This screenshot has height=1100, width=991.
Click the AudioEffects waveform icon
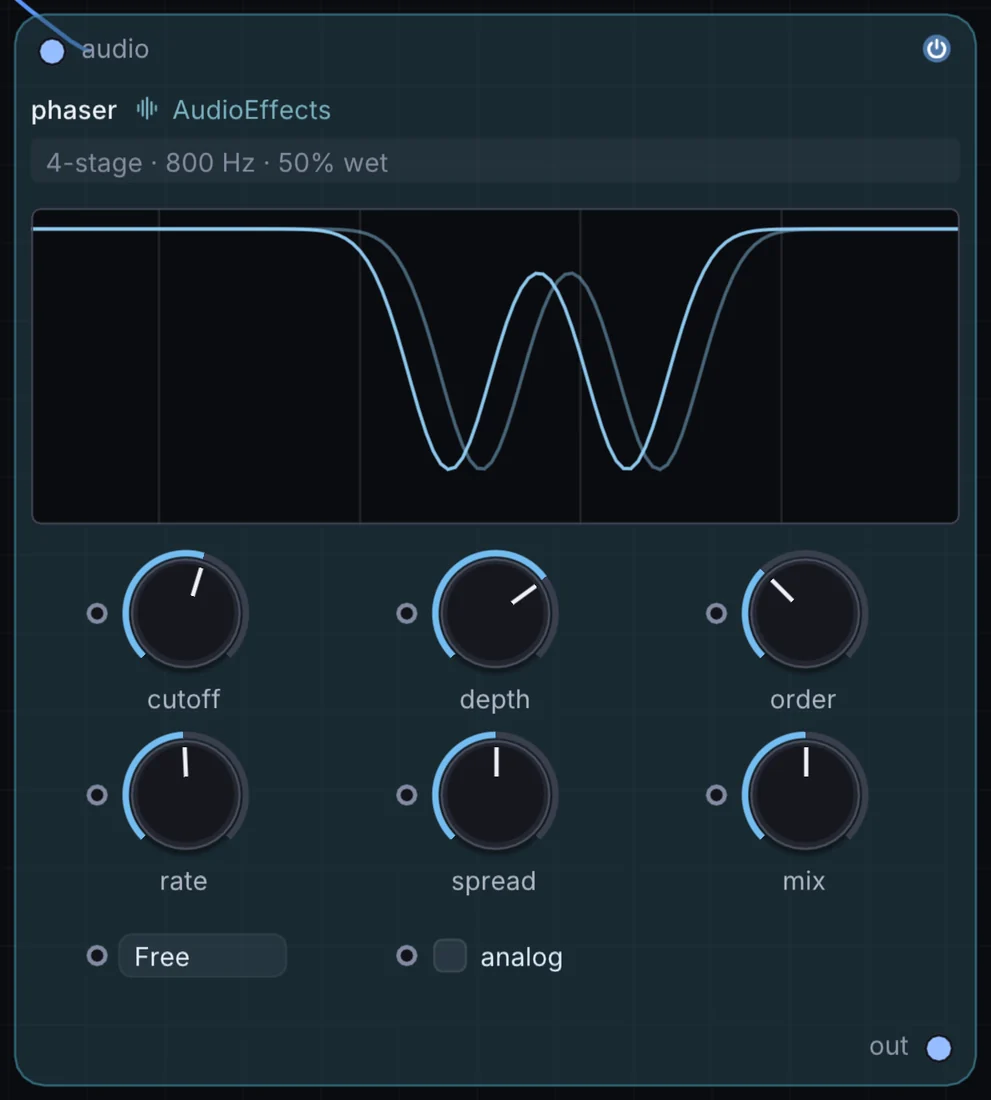147,109
